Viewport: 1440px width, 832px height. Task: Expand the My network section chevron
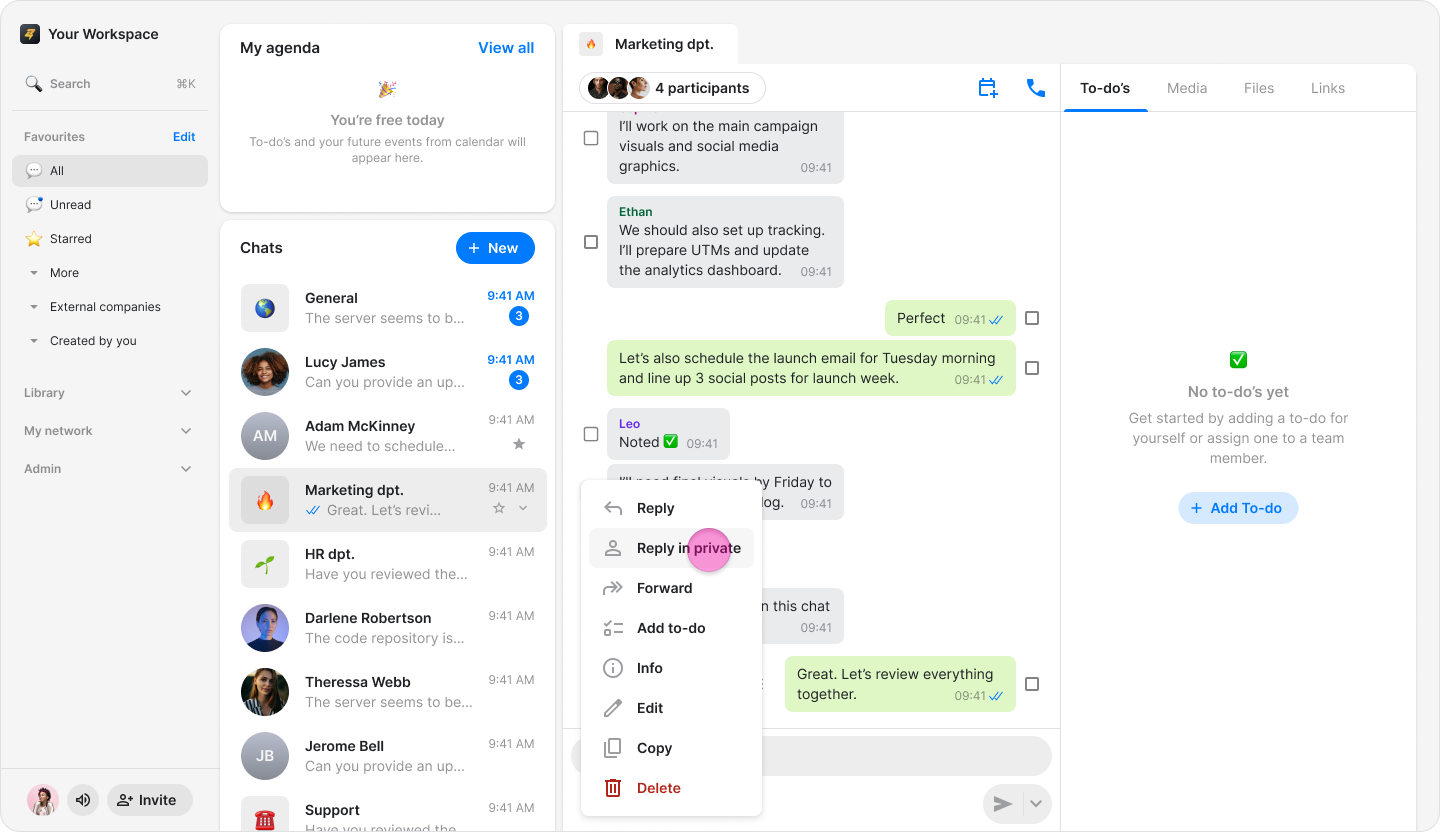pyautogui.click(x=186, y=431)
